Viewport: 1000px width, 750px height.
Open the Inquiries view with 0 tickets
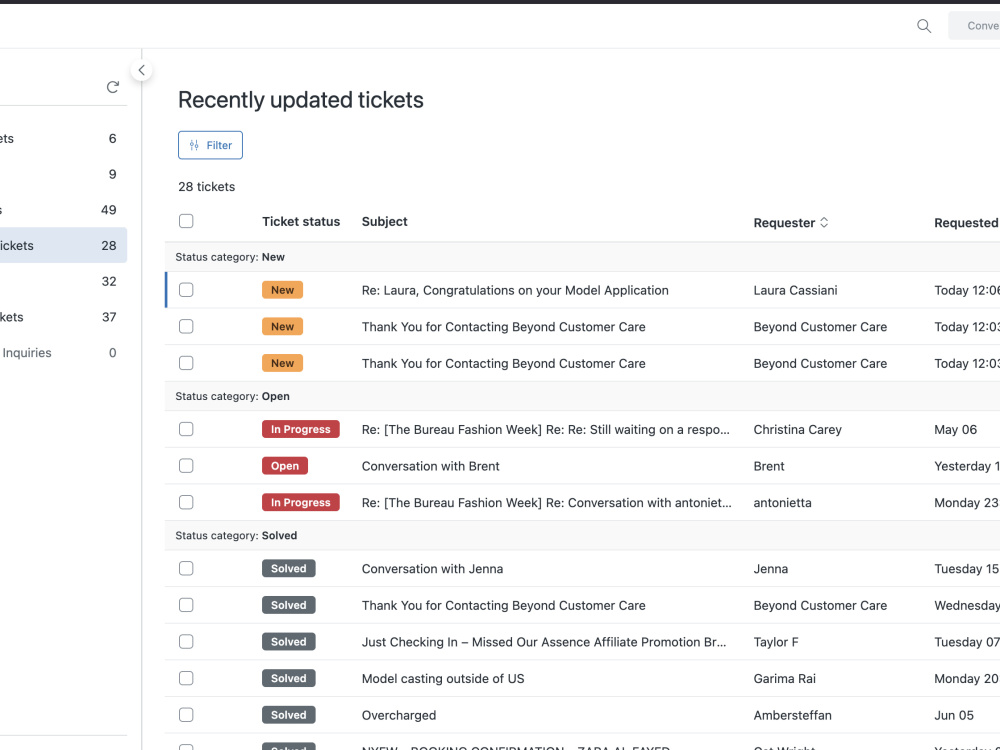coord(63,353)
